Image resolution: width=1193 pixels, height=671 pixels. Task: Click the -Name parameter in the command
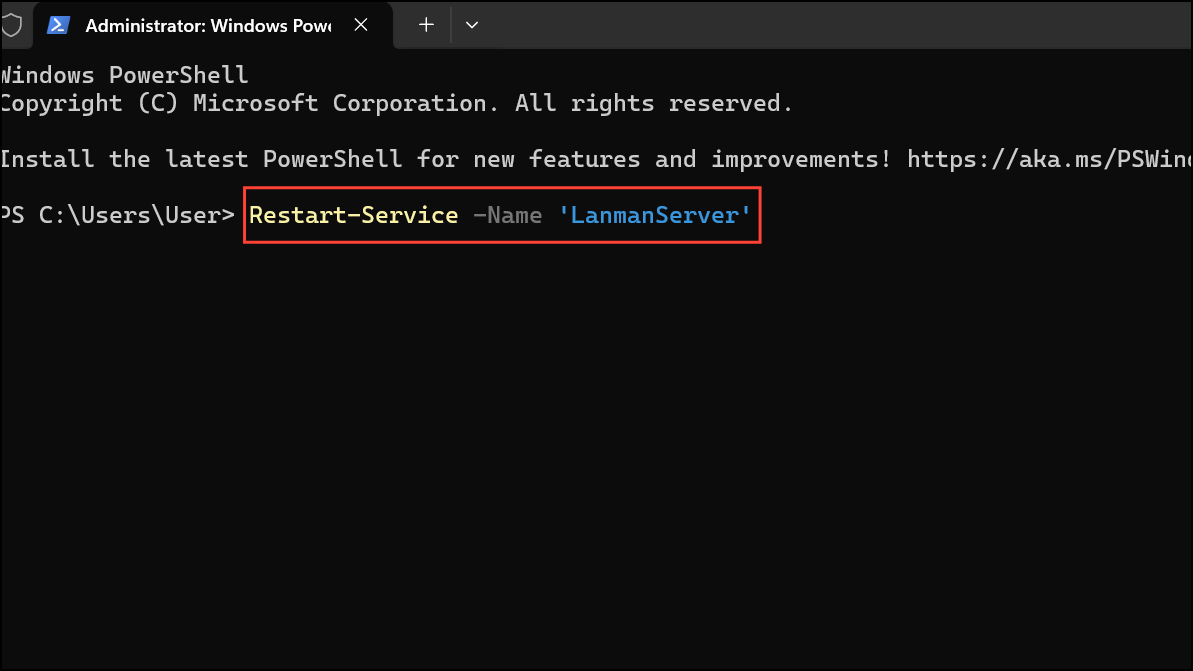coord(507,215)
